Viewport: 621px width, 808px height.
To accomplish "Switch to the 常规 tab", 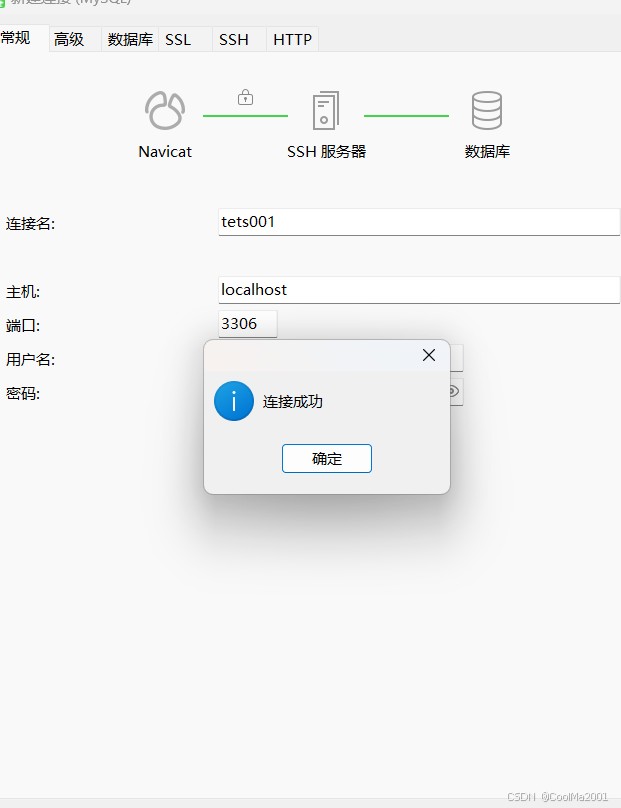I will pyautogui.click(x=23, y=38).
